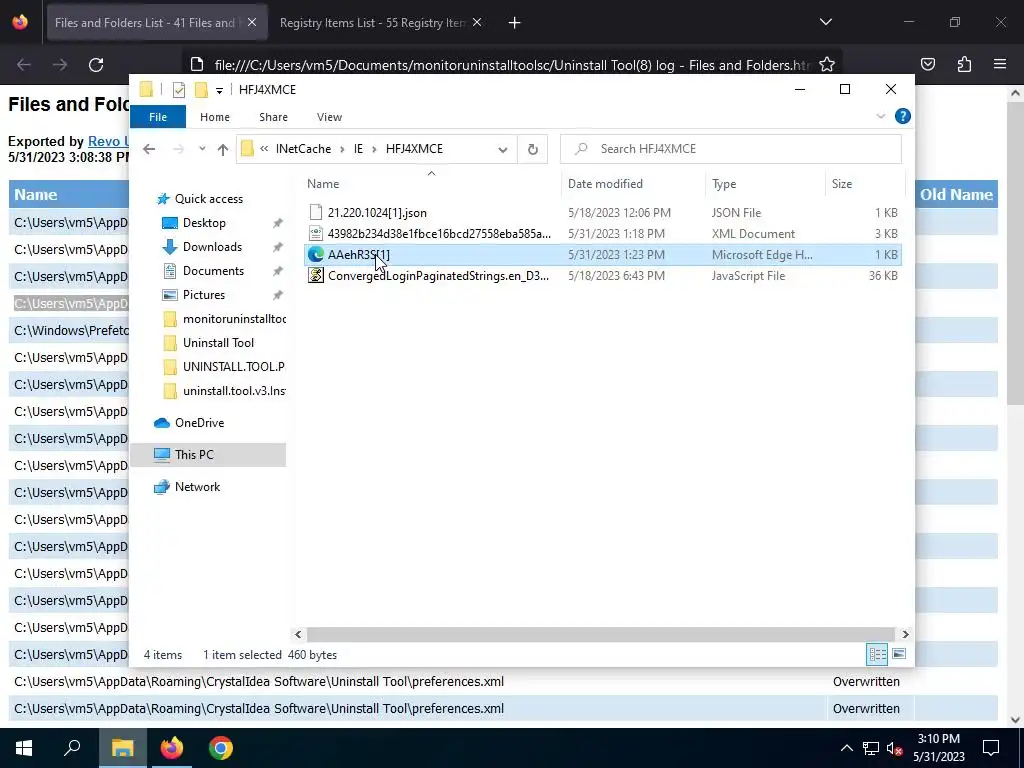The height and width of the screenshot is (768, 1024).
Task: Click the IE breadcrumb segment
Action: click(x=358, y=149)
